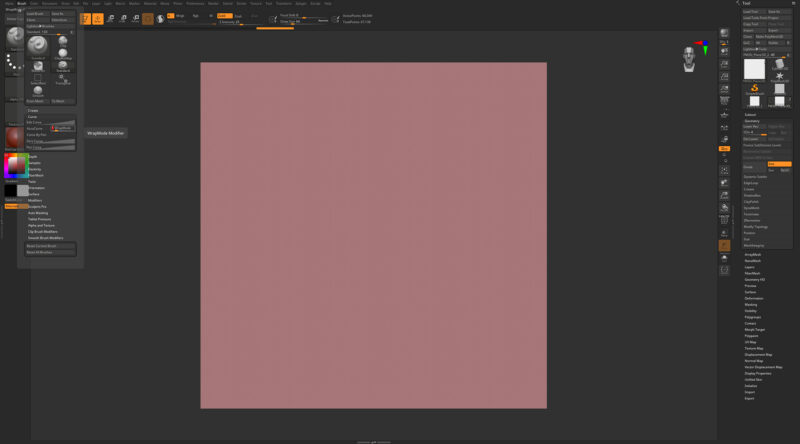Screen dimensions: 800x444
Task: Click the BPR render icon in right shelf
Action: [x=724, y=33]
